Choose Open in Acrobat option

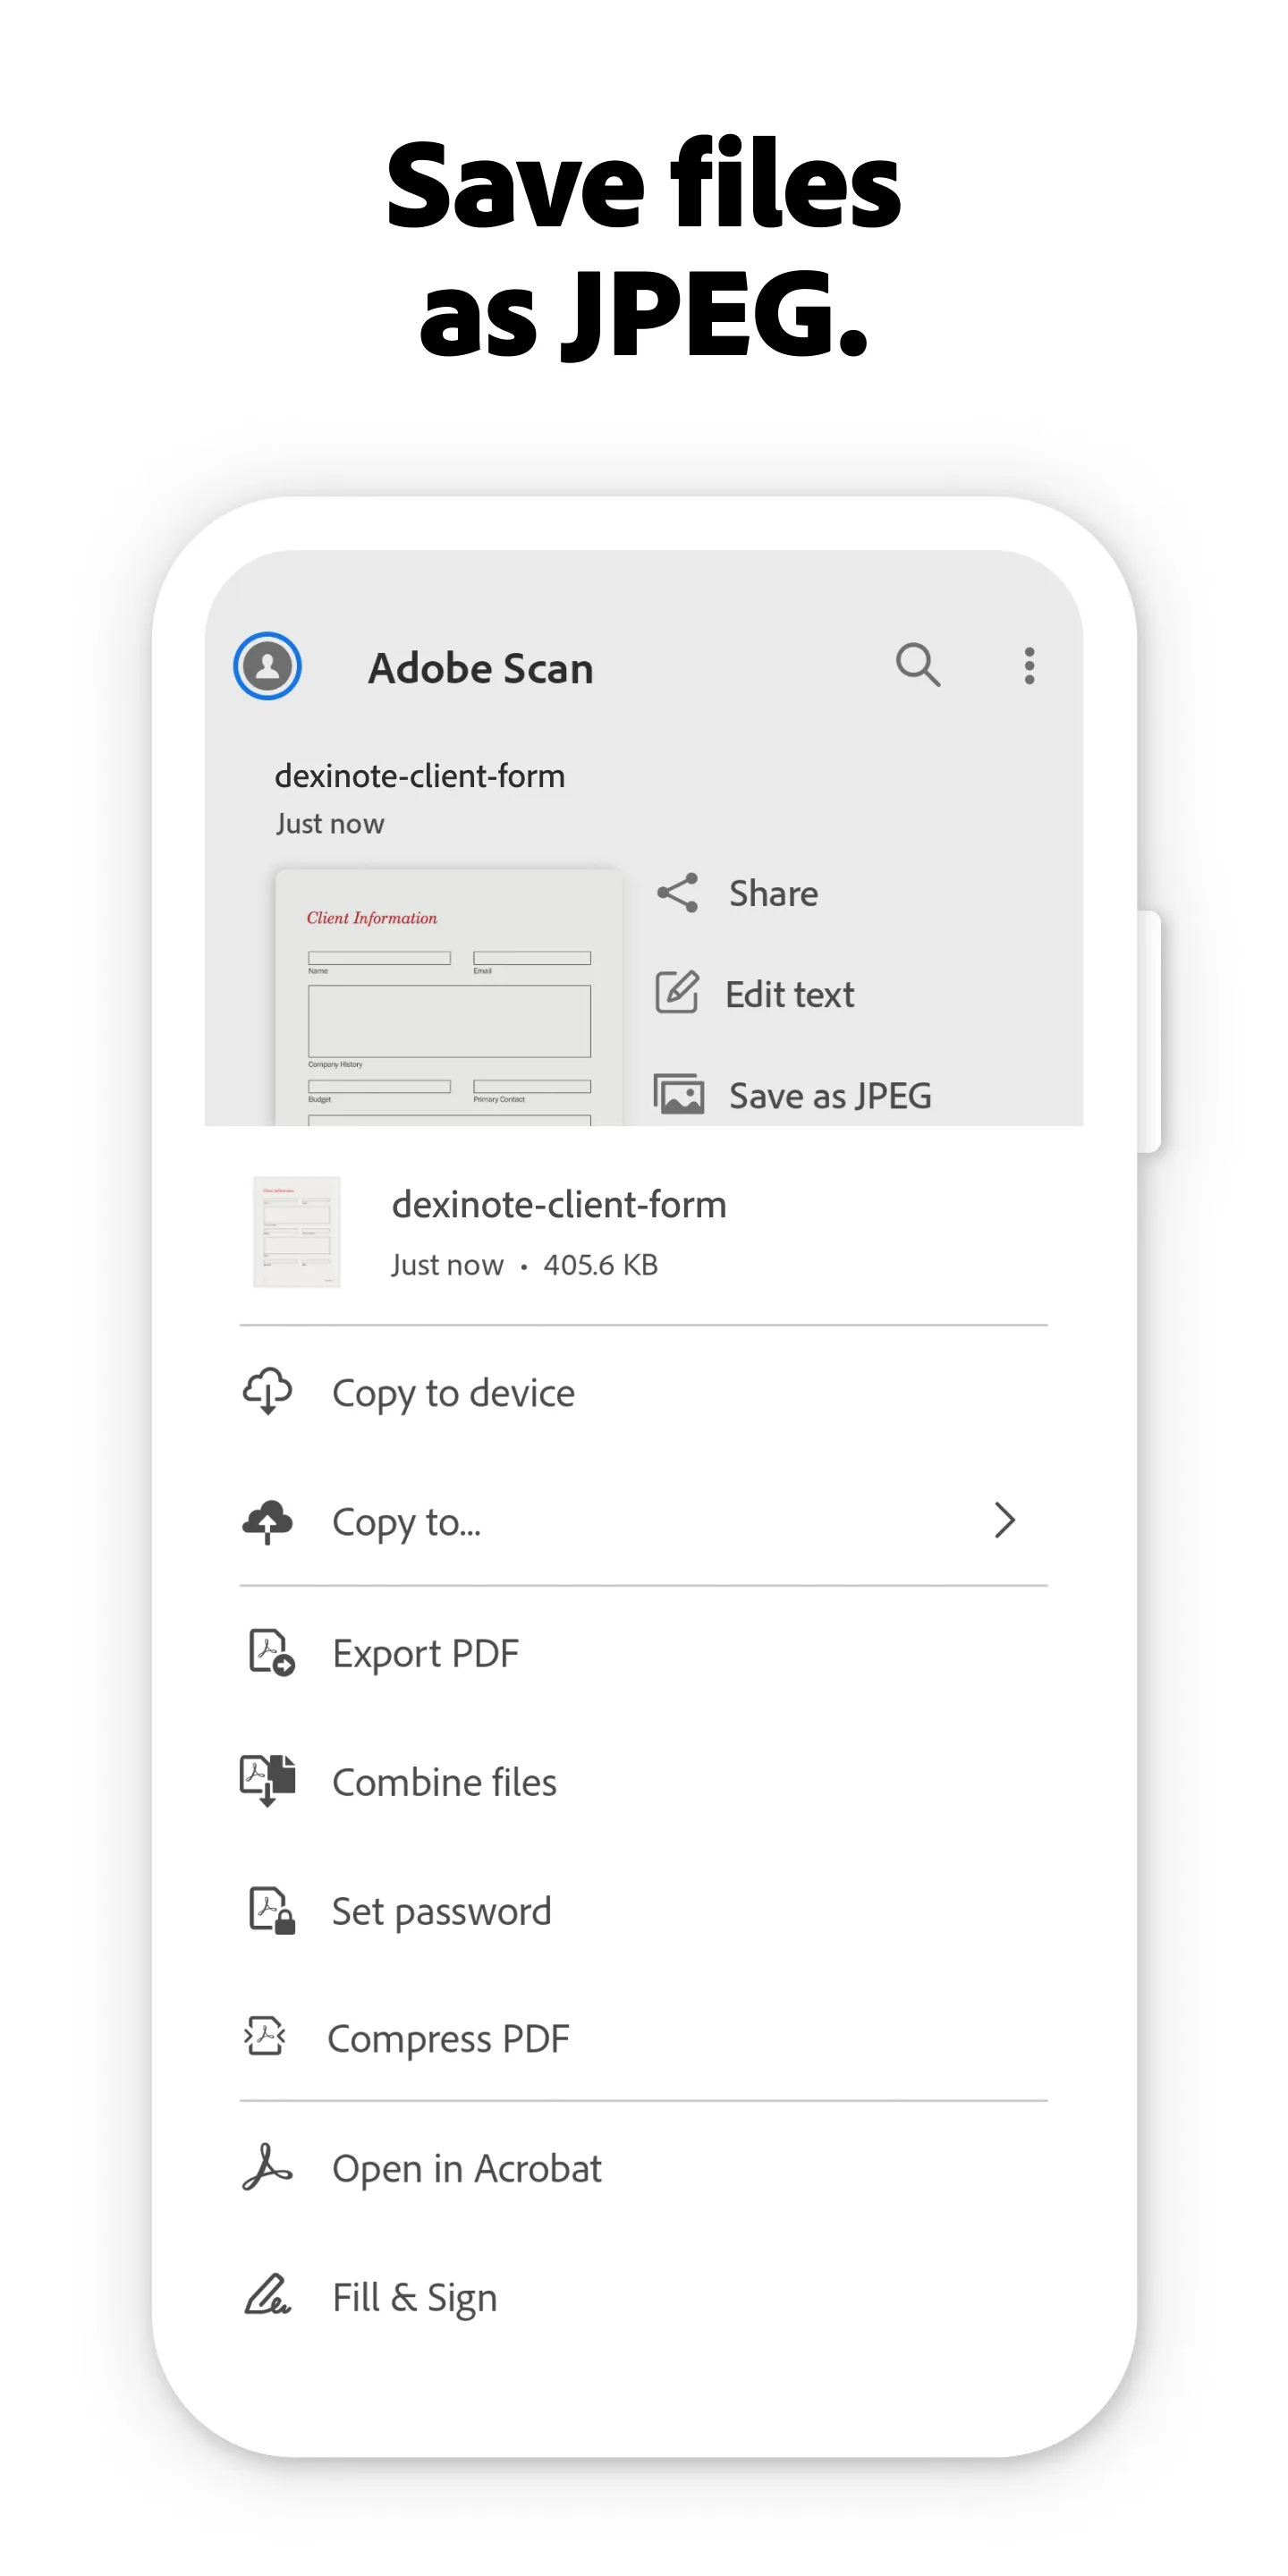click(644, 2168)
